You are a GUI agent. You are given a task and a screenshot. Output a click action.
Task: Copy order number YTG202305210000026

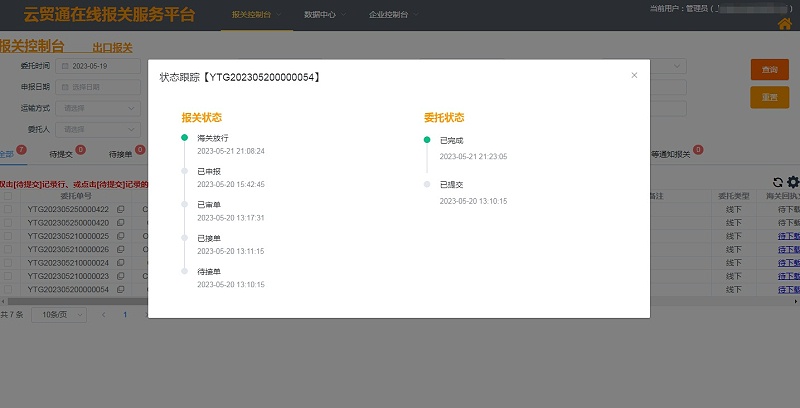click(120, 249)
